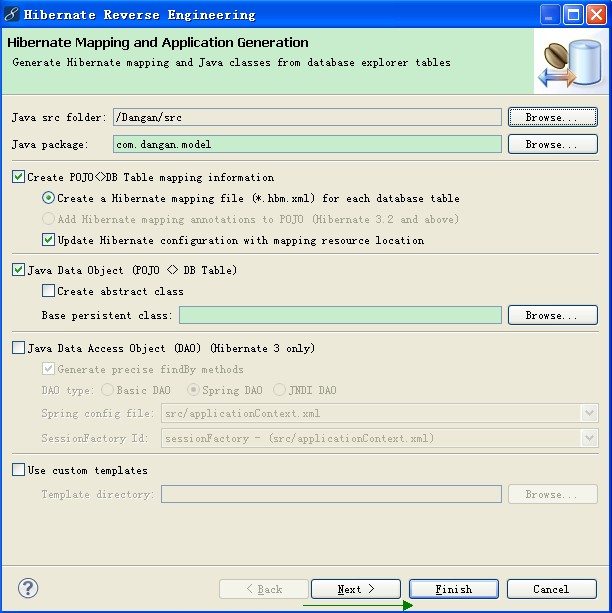Enable Use custom templates checkbox

coord(18,470)
